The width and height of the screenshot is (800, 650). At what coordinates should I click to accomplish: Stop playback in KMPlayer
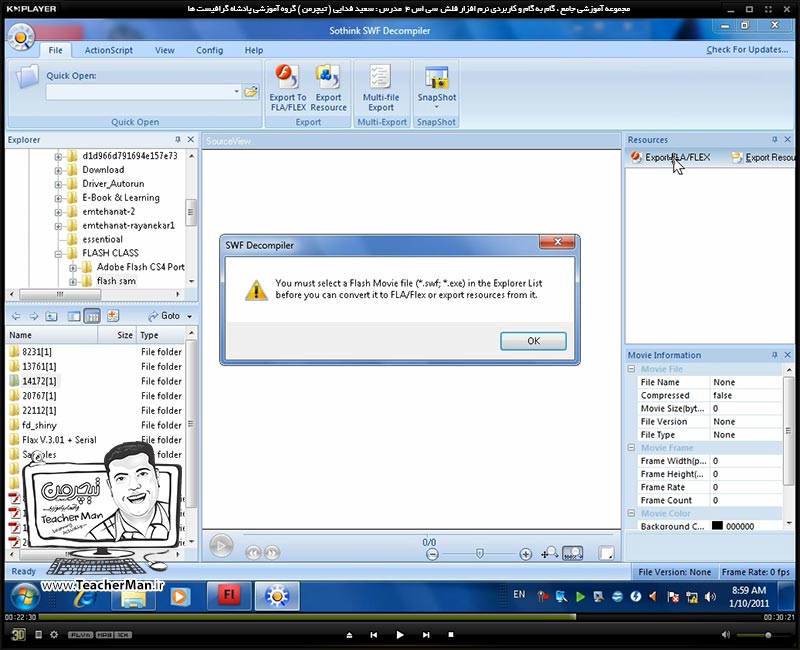click(x=451, y=635)
